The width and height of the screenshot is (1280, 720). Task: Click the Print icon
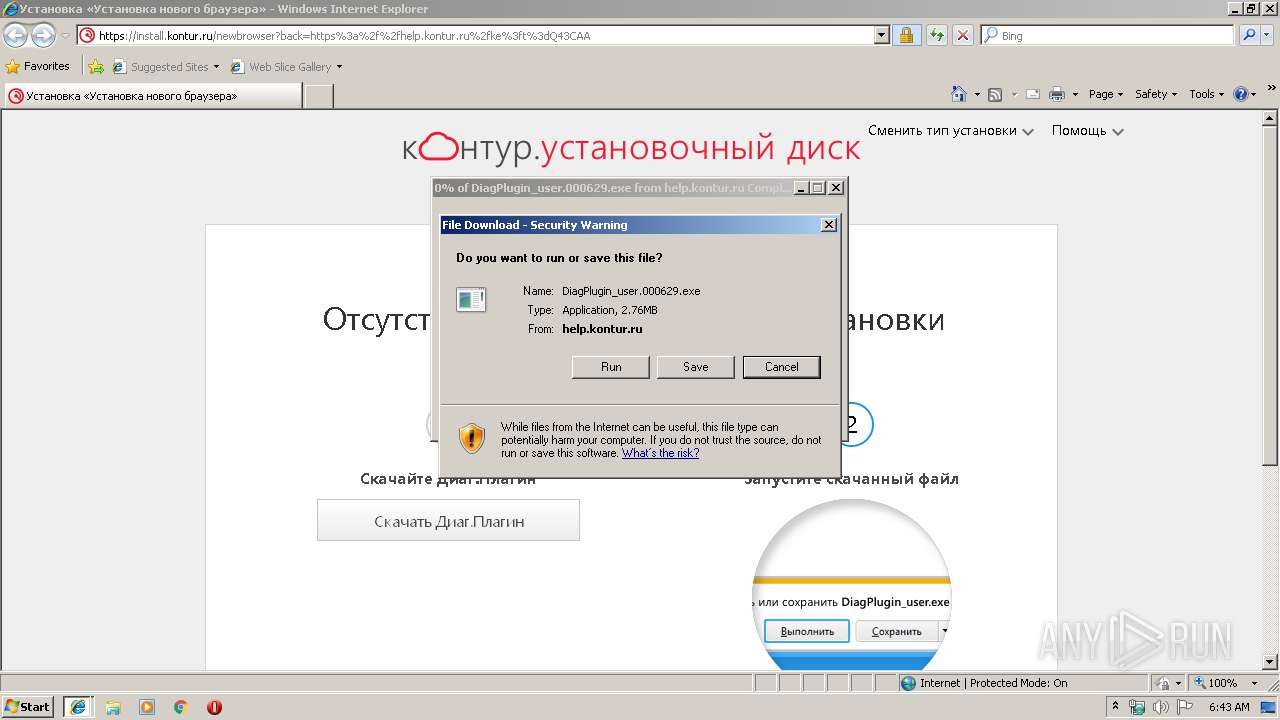pos(1057,94)
